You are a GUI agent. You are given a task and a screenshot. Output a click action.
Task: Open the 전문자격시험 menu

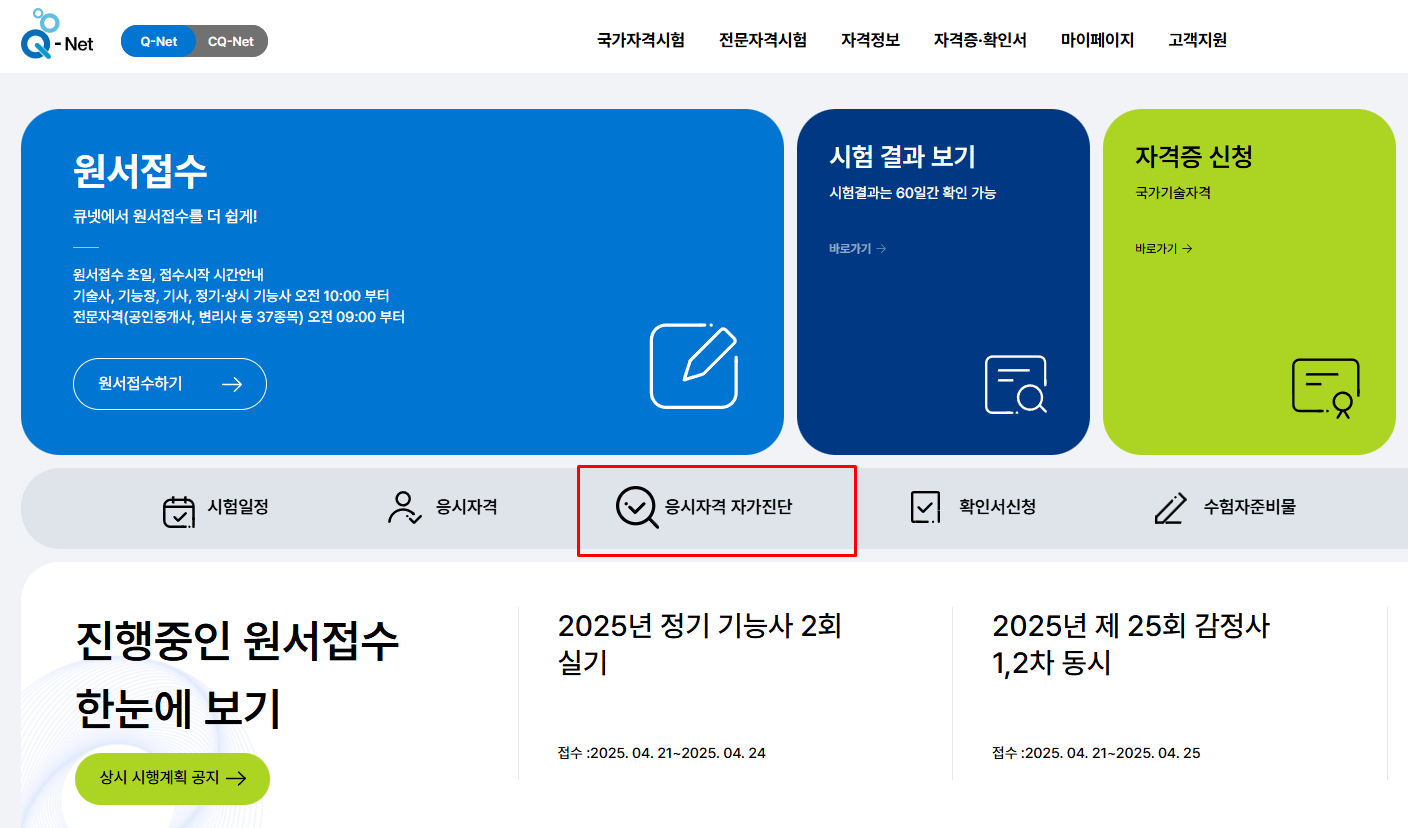(763, 40)
